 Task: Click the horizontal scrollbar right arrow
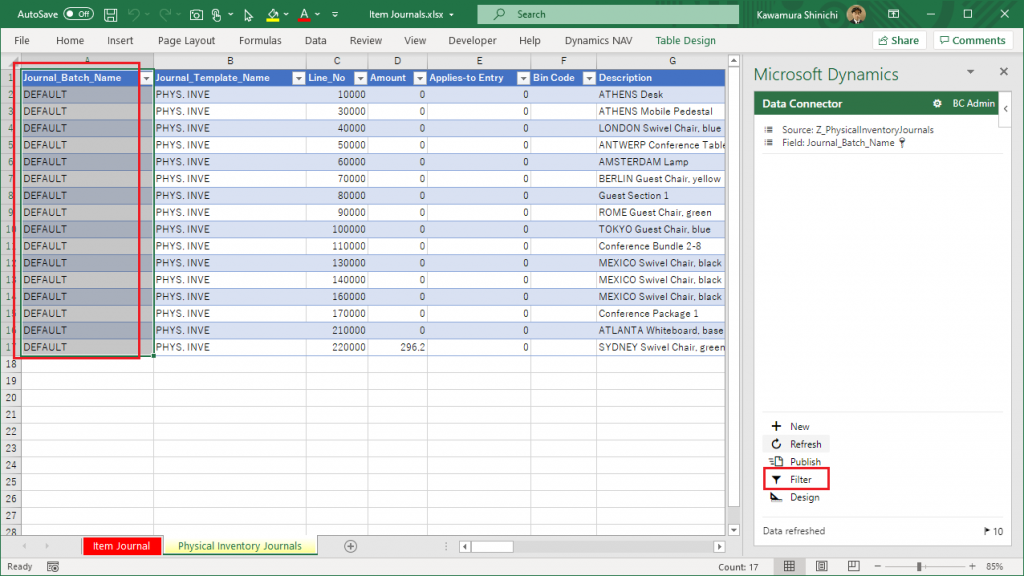coord(719,547)
